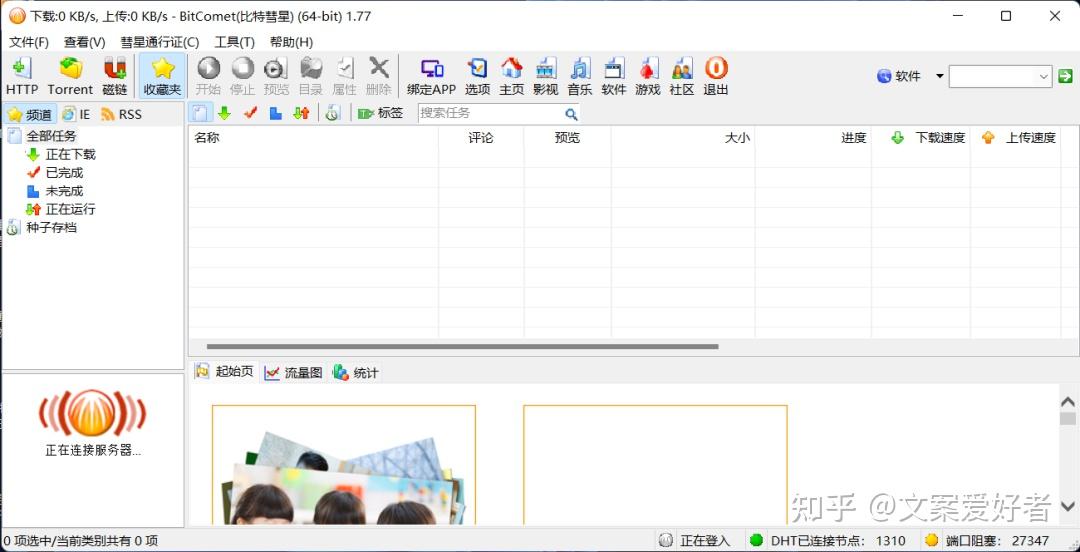Select 已完成 in the task tree
The height and width of the screenshot is (552, 1080).
click(64, 173)
